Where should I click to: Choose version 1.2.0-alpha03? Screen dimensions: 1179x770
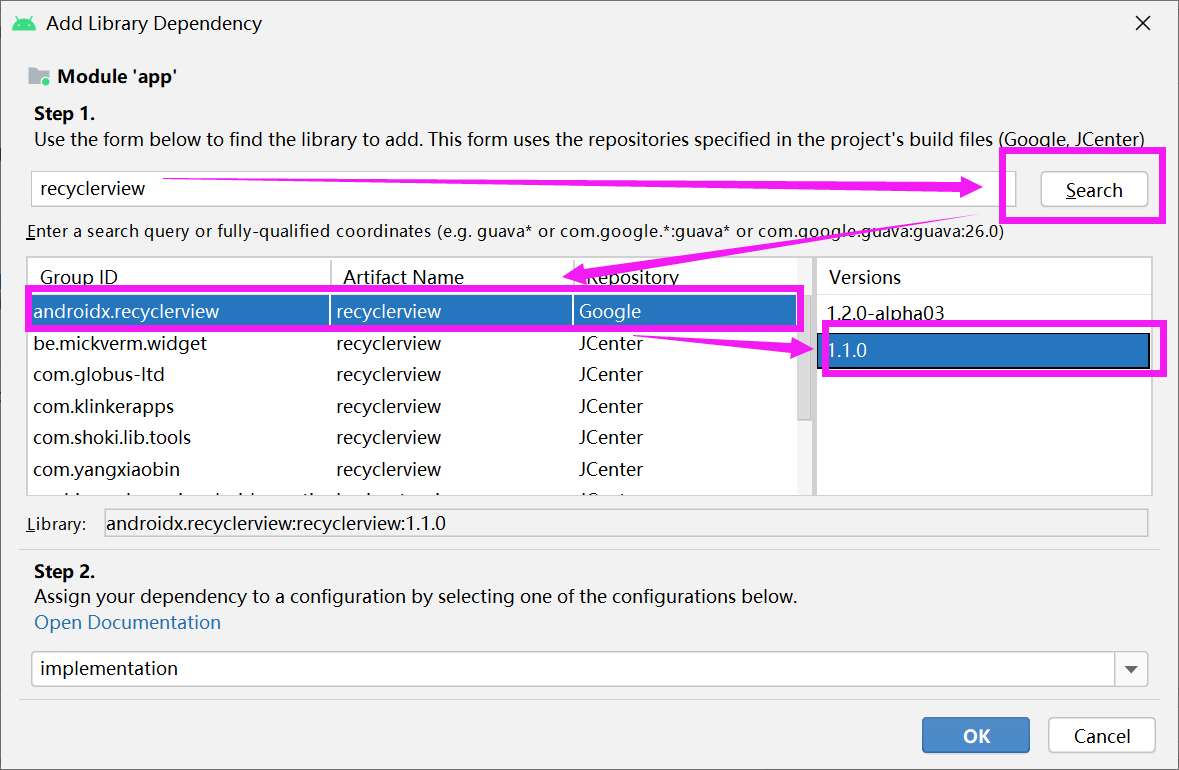pos(984,313)
